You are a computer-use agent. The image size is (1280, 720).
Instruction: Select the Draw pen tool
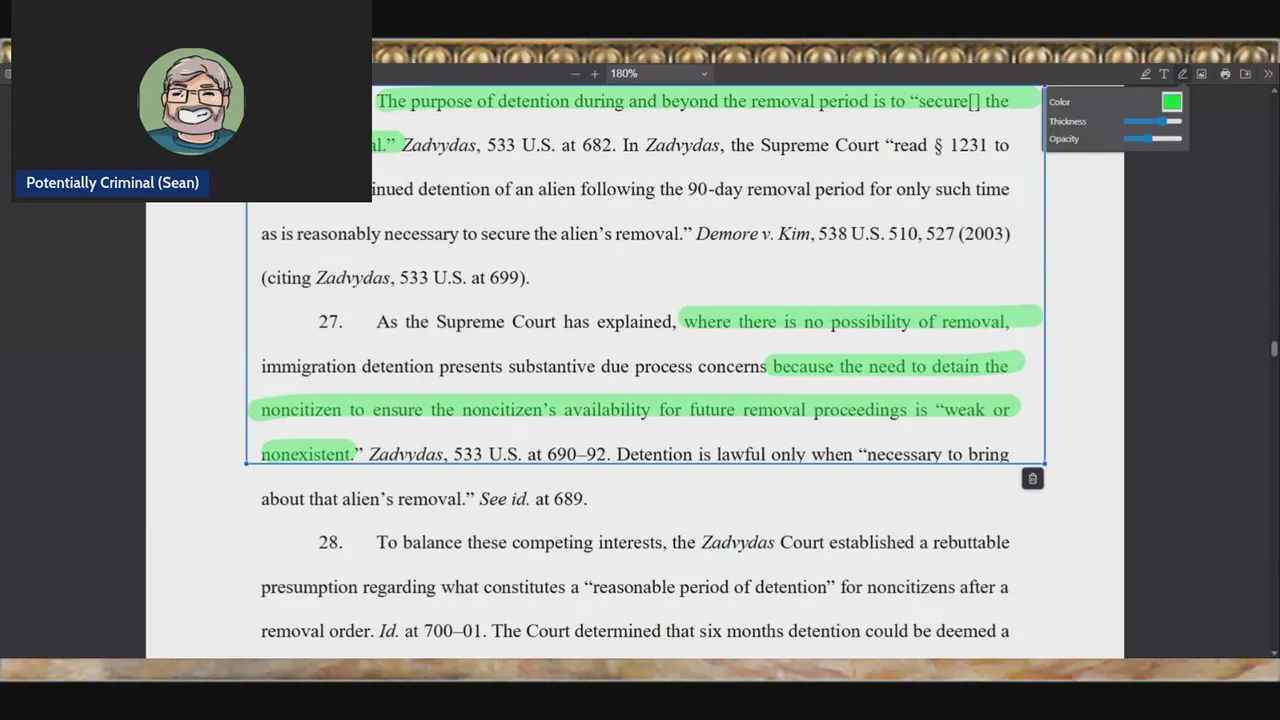pyautogui.click(x=1183, y=74)
